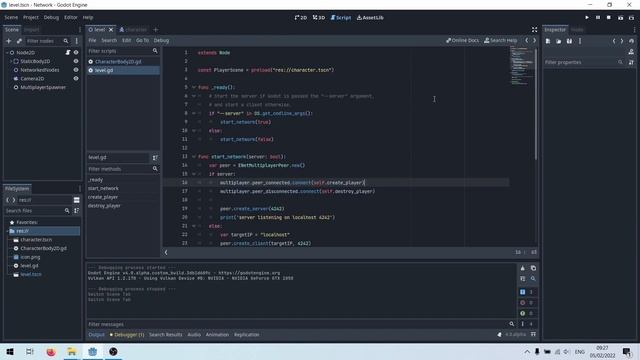Toggle visibility of Camera2D
640x360 pixels.
click(x=76, y=78)
